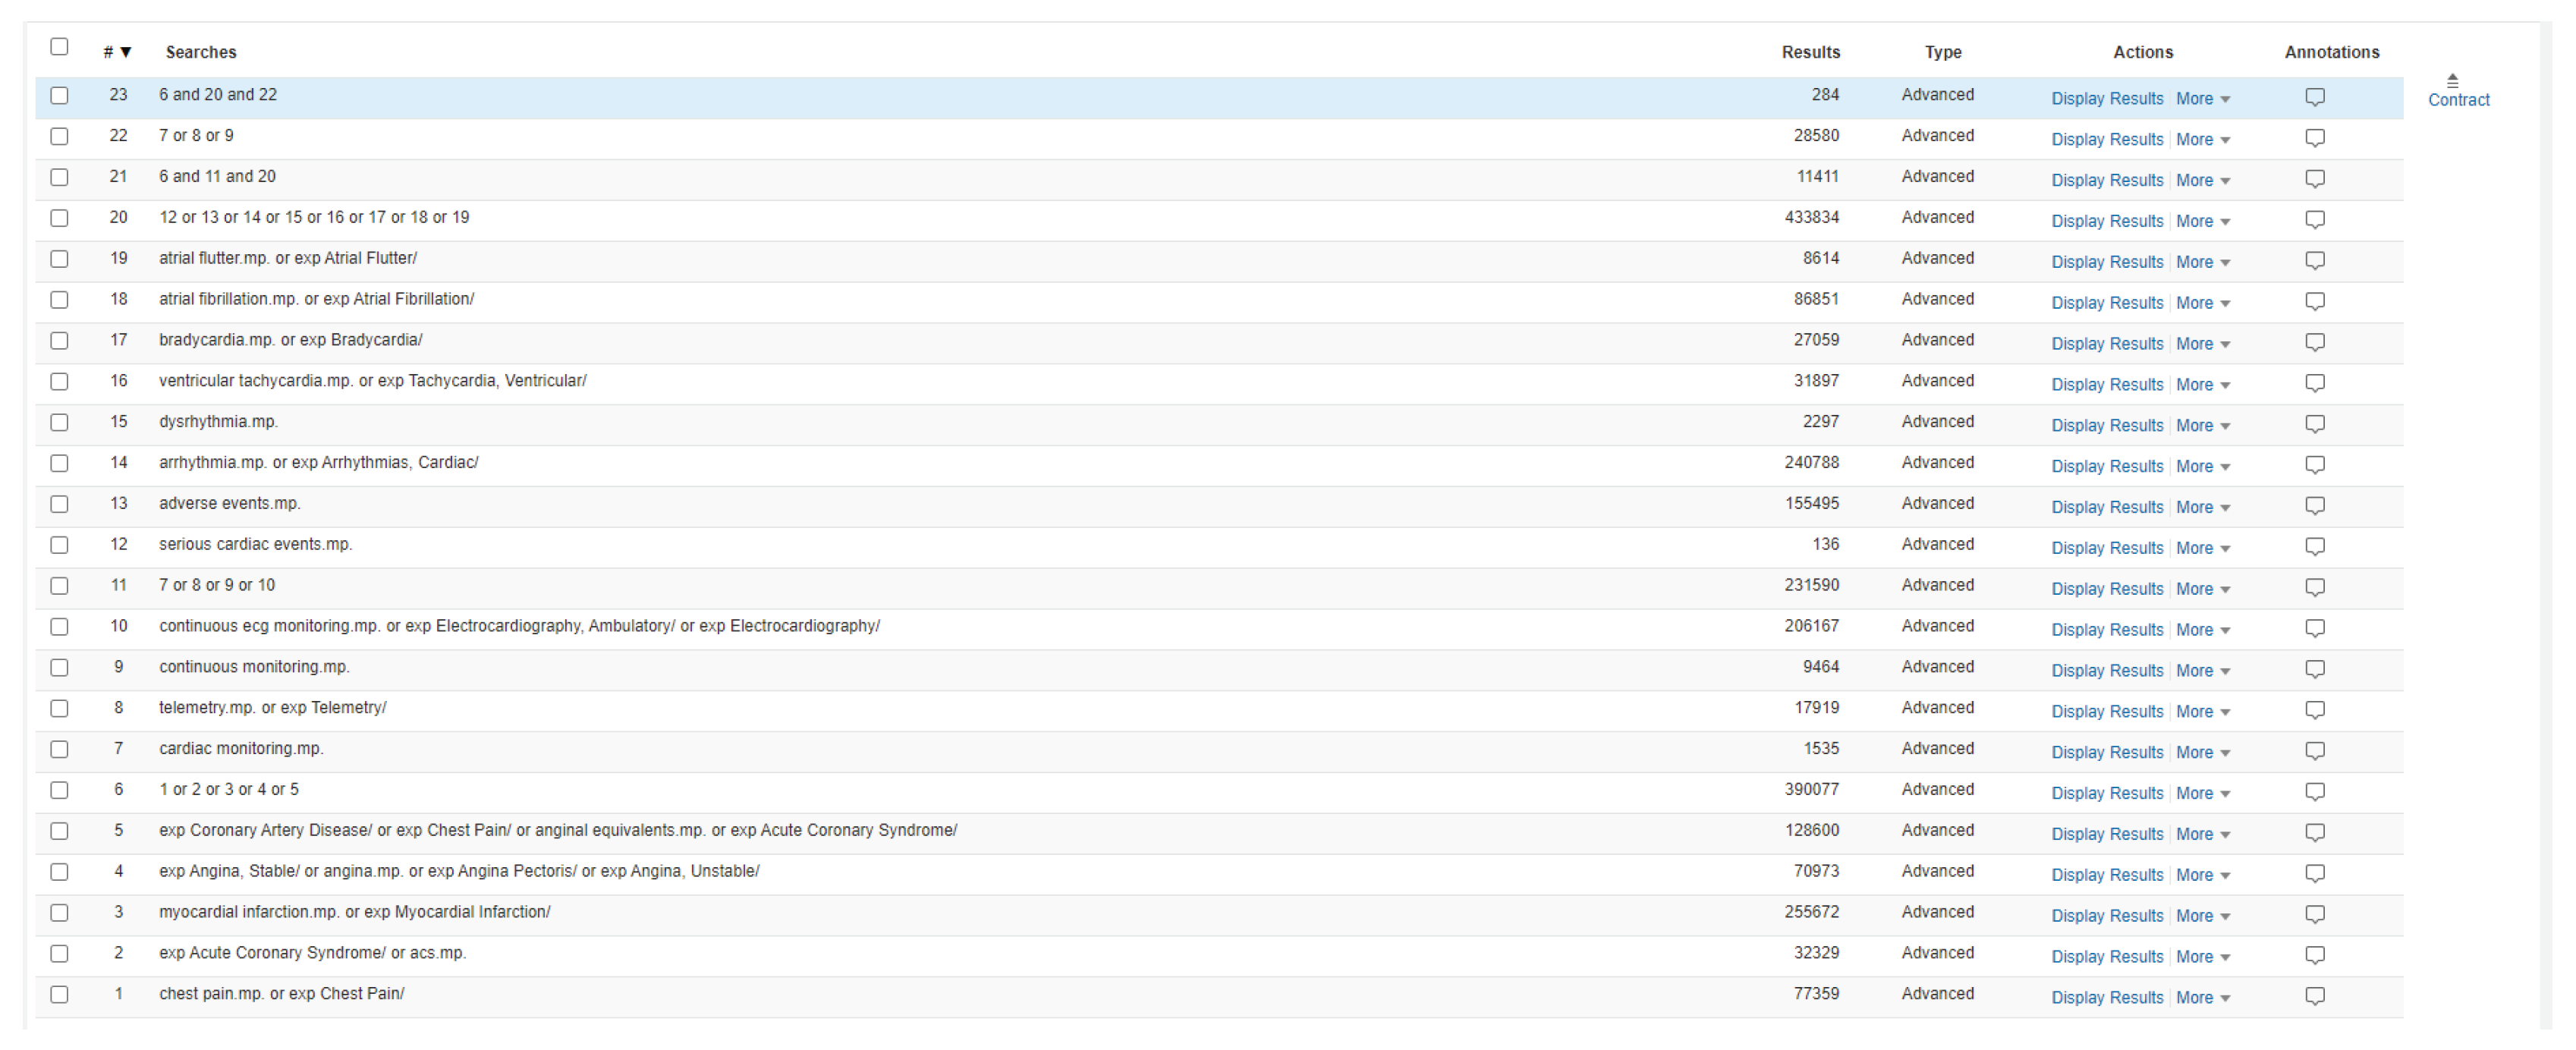Click annotation icon for bradycardia search
Viewport: 2576px width, 1050px height.
2314,342
